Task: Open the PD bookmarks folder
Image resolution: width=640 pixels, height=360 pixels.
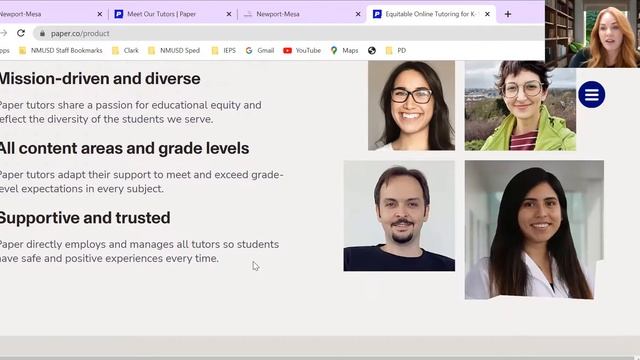Action: (x=396, y=51)
